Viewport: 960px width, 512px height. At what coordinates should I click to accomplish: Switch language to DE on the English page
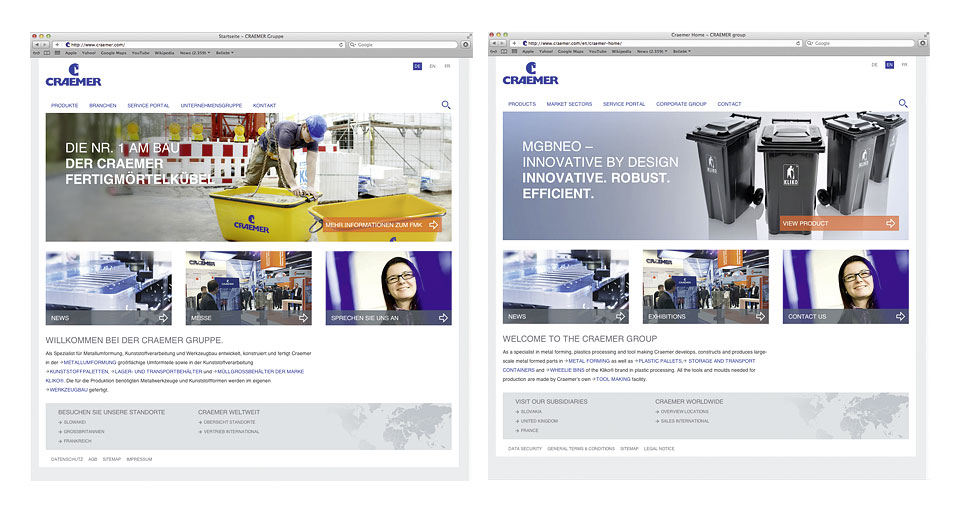pos(874,64)
